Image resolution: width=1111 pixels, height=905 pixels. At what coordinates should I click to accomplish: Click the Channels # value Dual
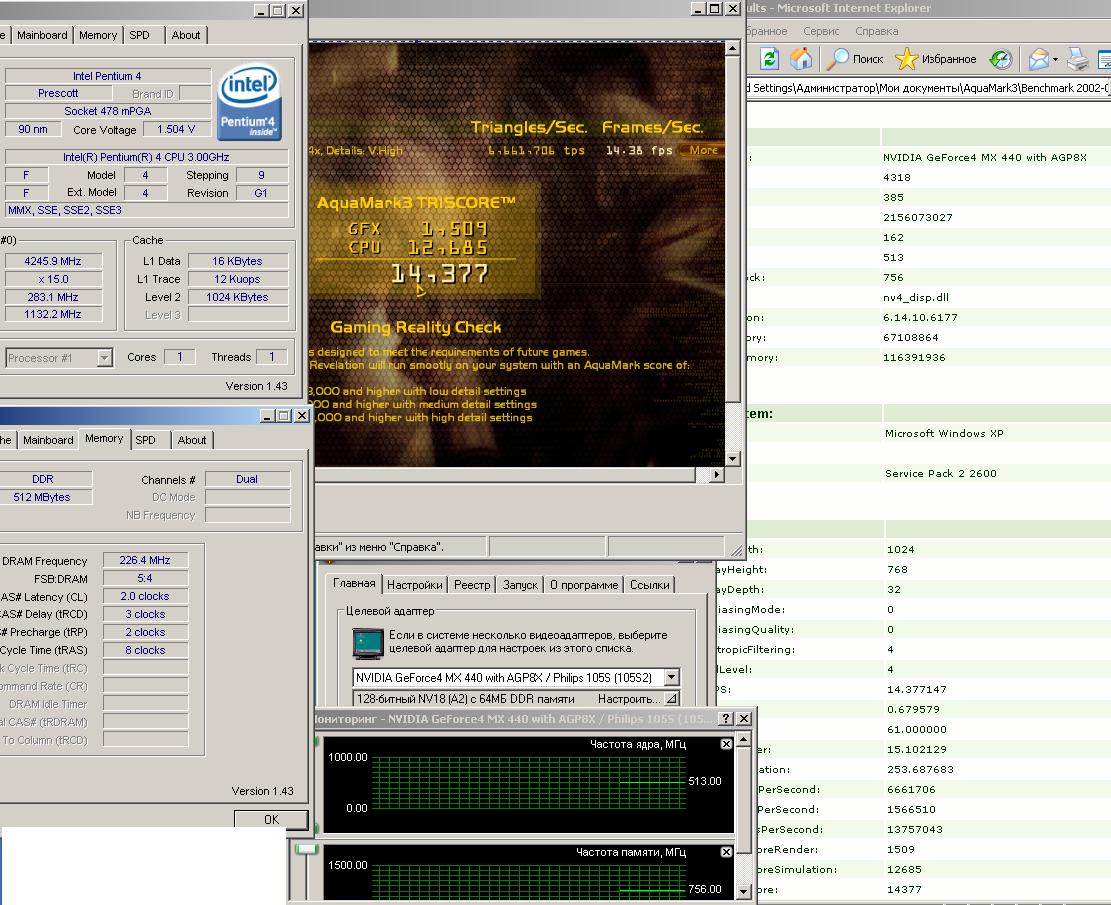(247, 479)
